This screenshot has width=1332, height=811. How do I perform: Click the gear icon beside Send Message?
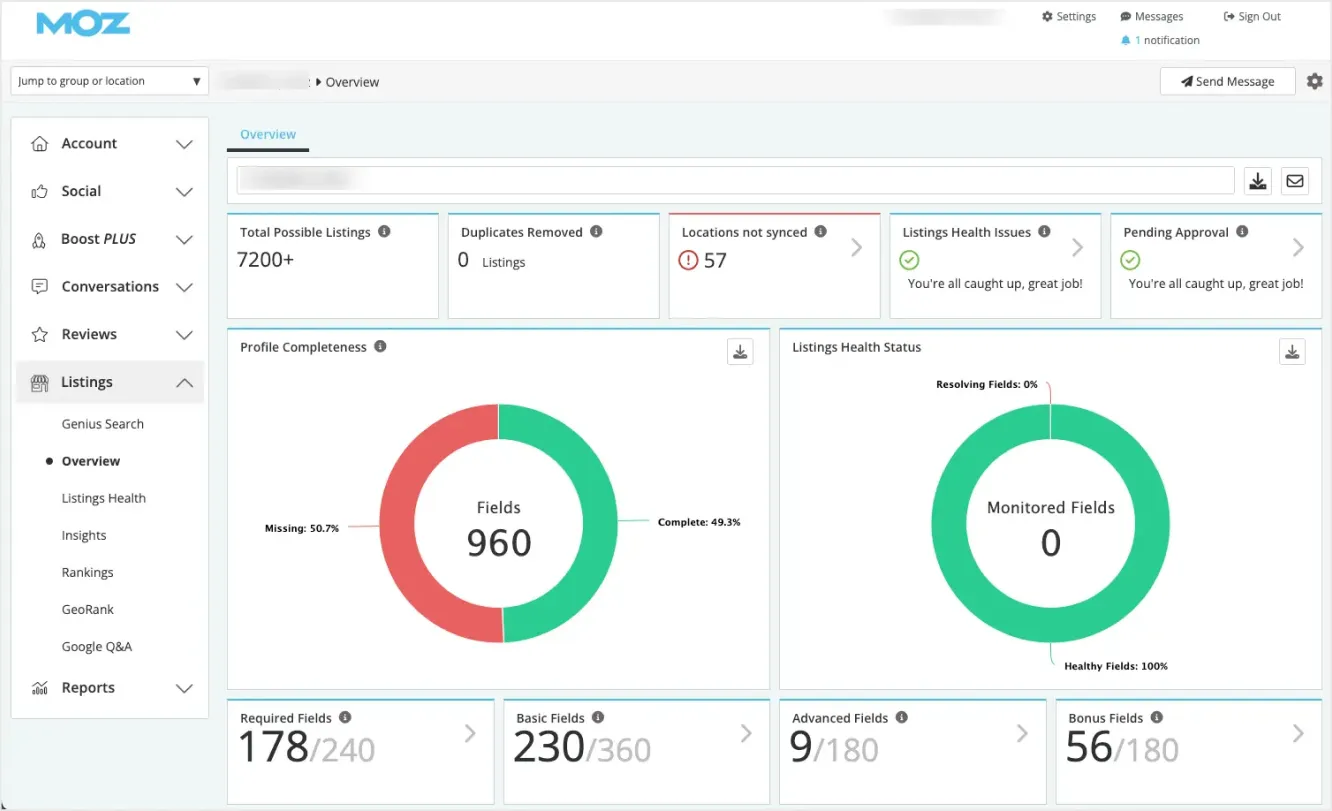[x=1315, y=81]
